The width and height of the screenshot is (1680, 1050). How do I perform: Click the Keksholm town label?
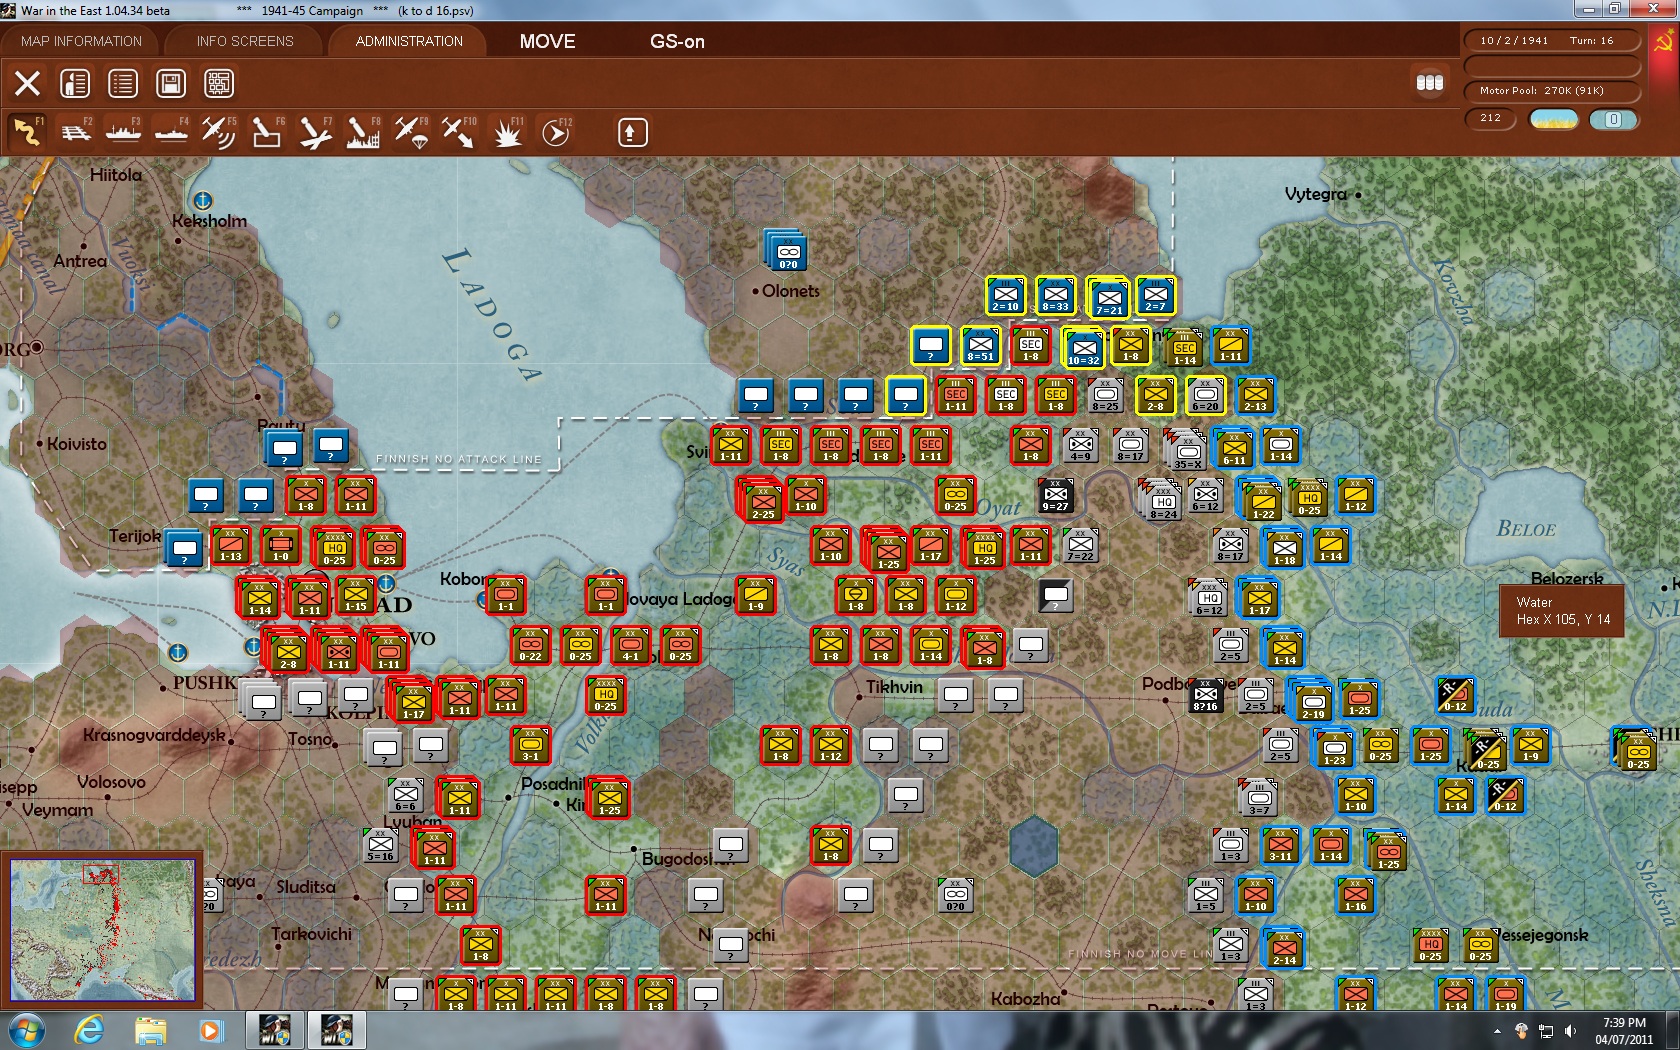click(209, 221)
